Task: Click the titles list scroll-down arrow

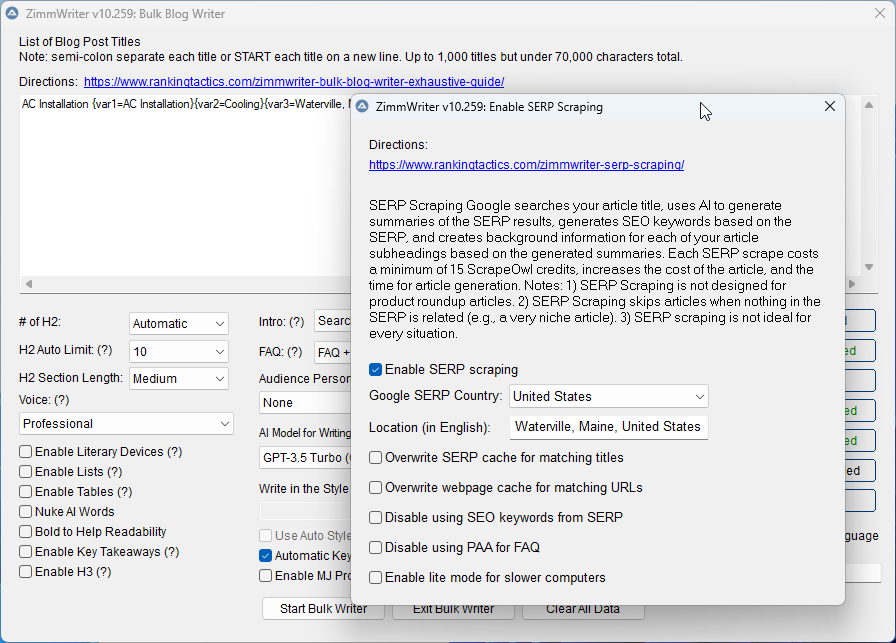Action: (869, 267)
